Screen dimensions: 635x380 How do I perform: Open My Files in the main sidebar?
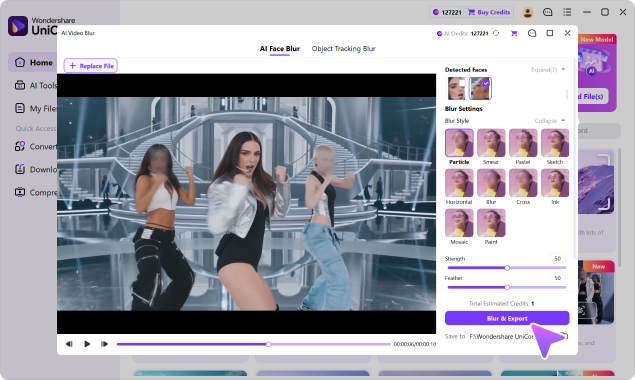click(36, 108)
